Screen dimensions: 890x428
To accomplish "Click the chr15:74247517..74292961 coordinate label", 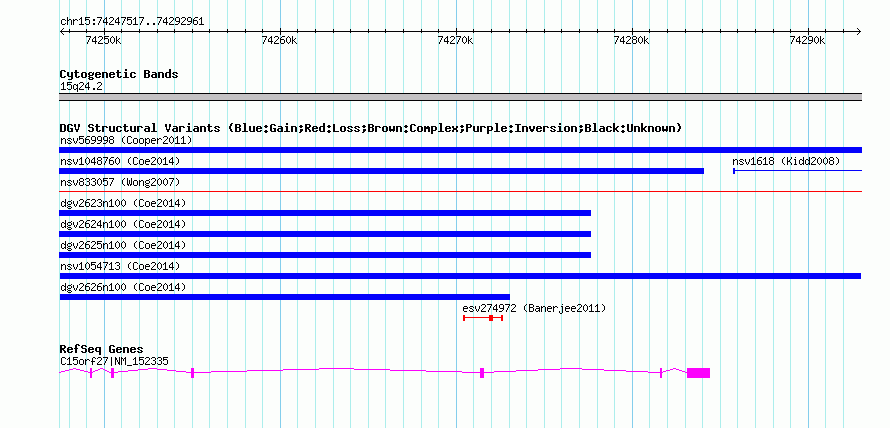I will tap(132, 22).
